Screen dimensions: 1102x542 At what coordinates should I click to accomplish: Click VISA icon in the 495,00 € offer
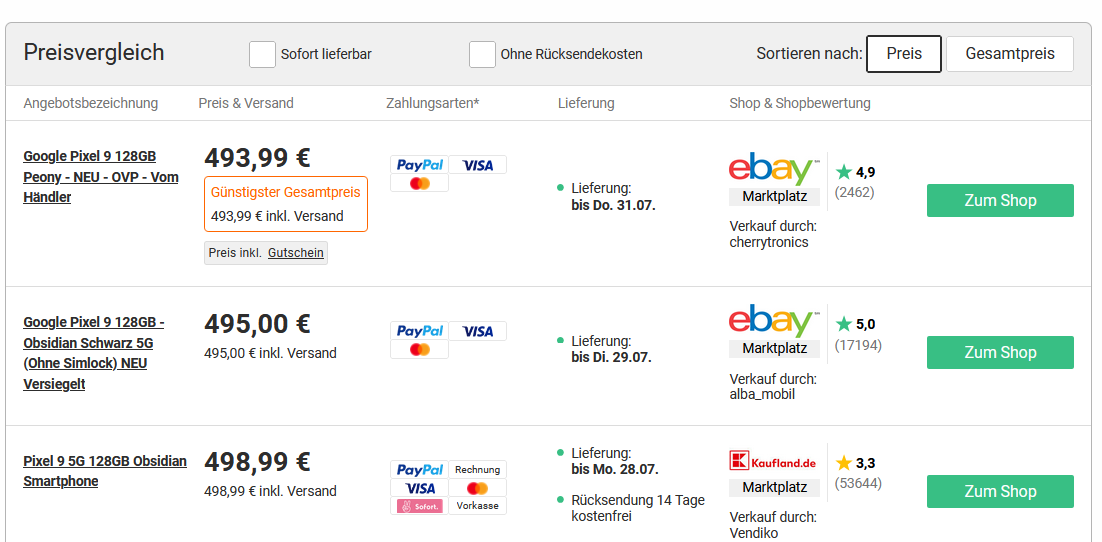pos(478,331)
